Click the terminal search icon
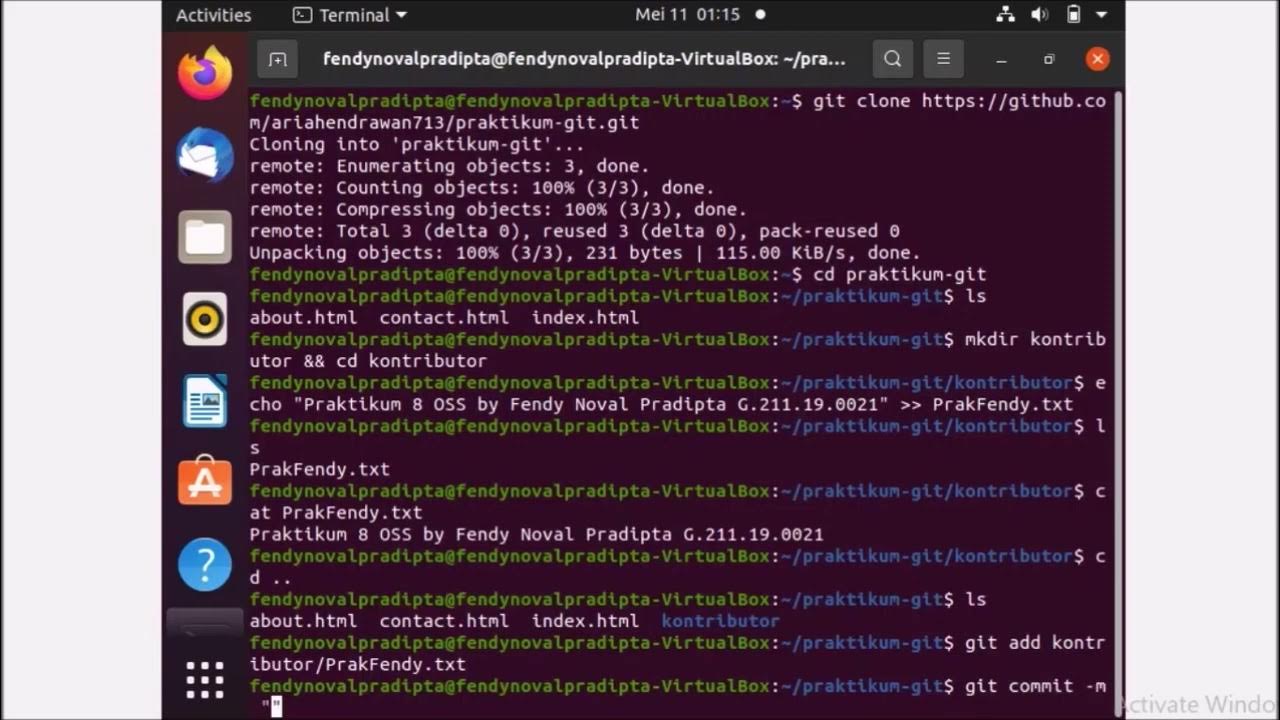Image resolution: width=1280 pixels, height=720 pixels. (x=893, y=59)
